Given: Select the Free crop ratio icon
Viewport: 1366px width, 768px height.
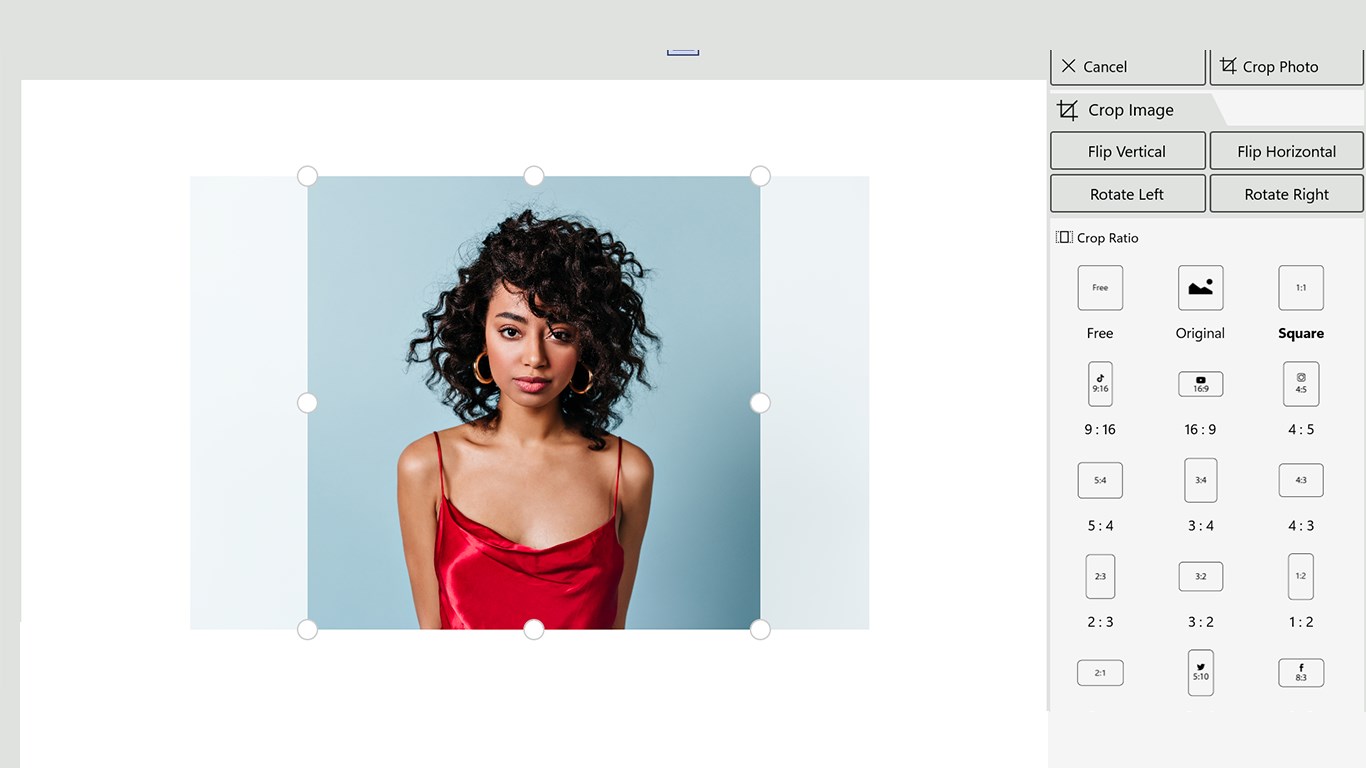Looking at the screenshot, I should click(1100, 288).
